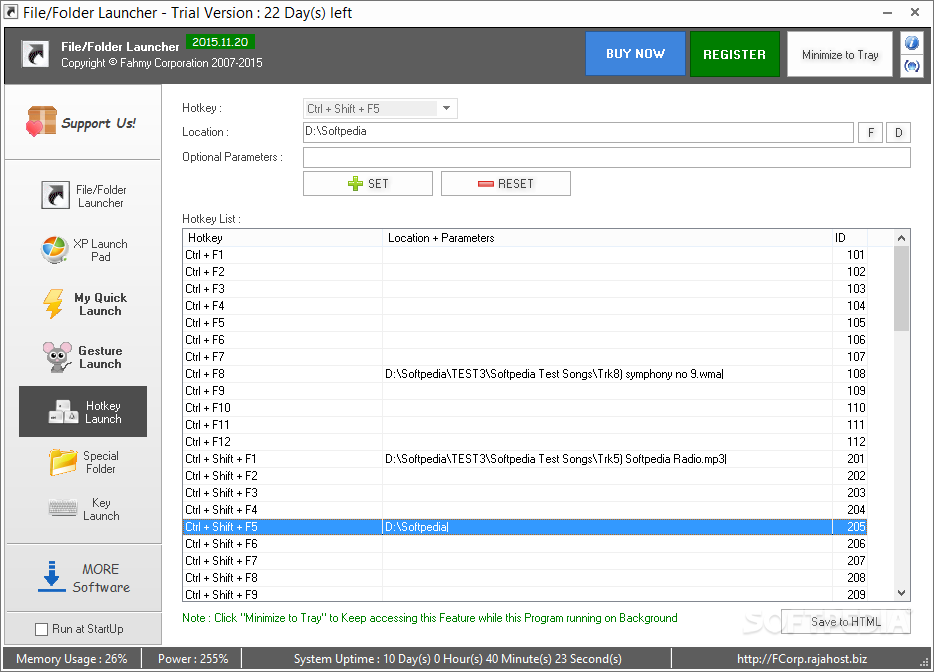The height and width of the screenshot is (672, 934).
Task: Select the Ctrl + Shift + F2 row
Action: click(x=524, y=475)
